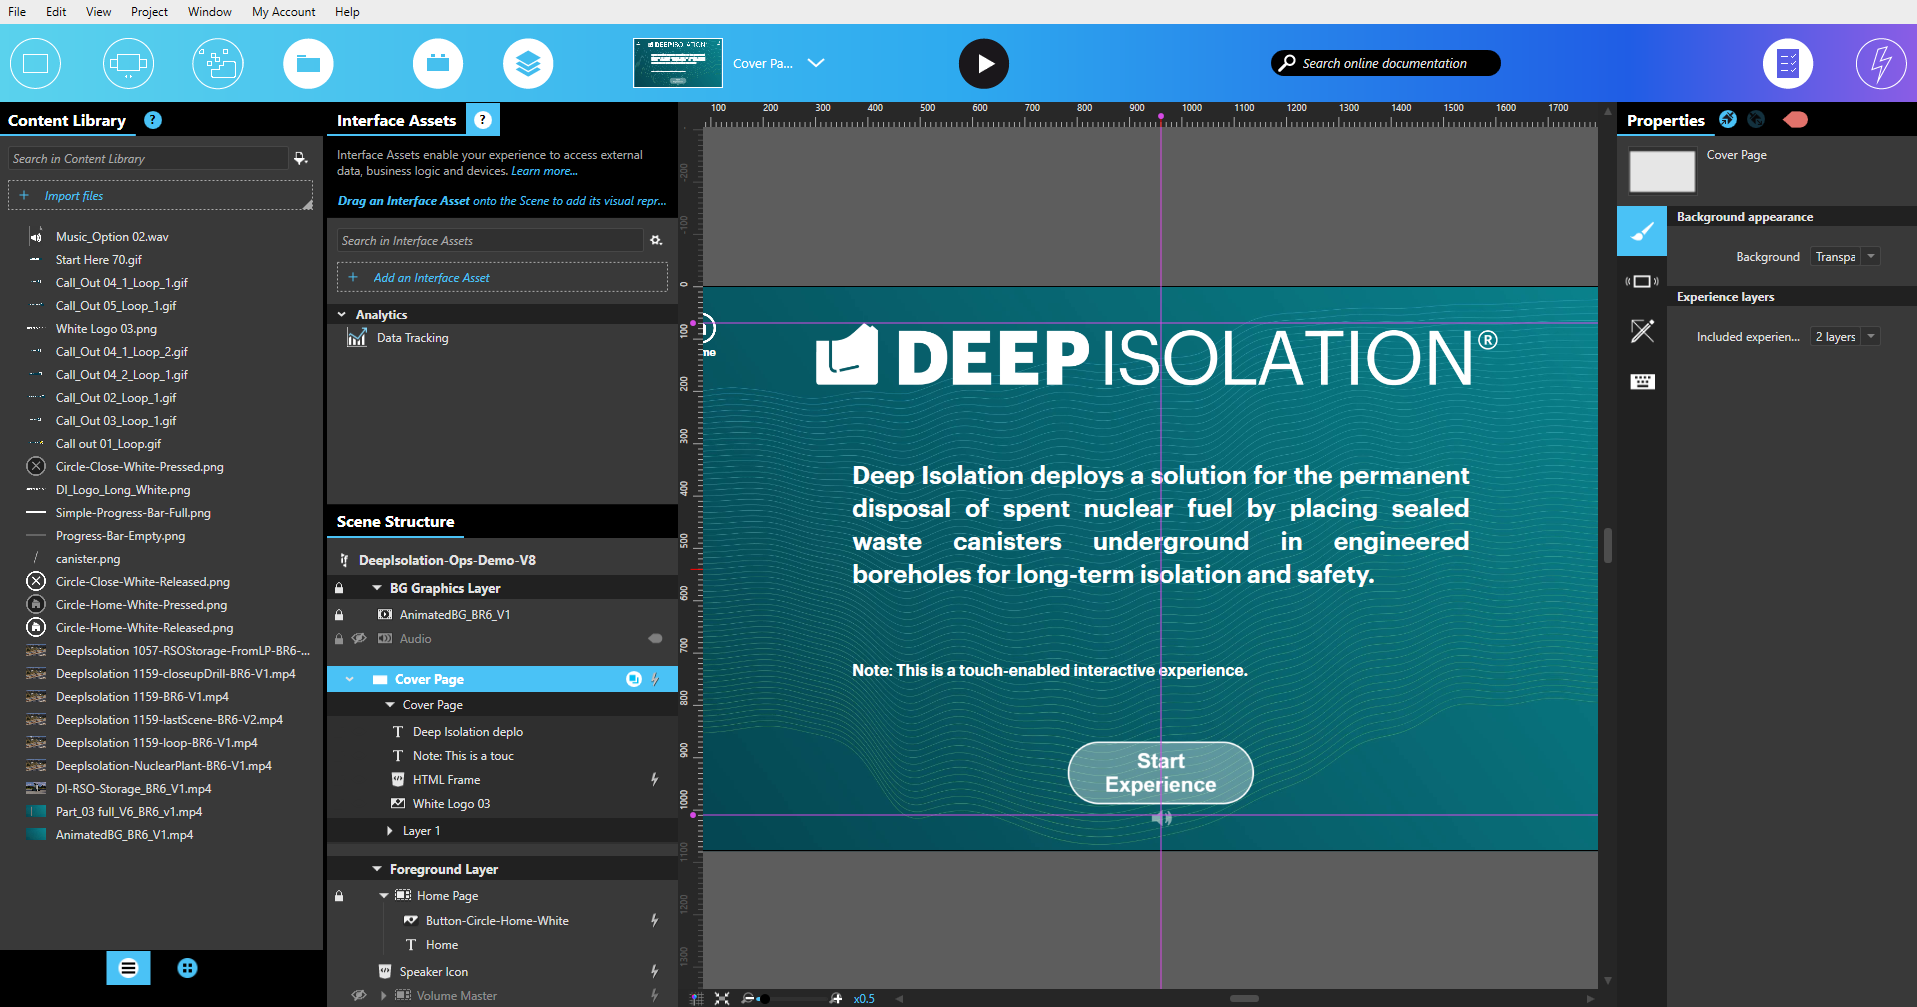Open the screen-with-waves properties tab

[1642, 282]
